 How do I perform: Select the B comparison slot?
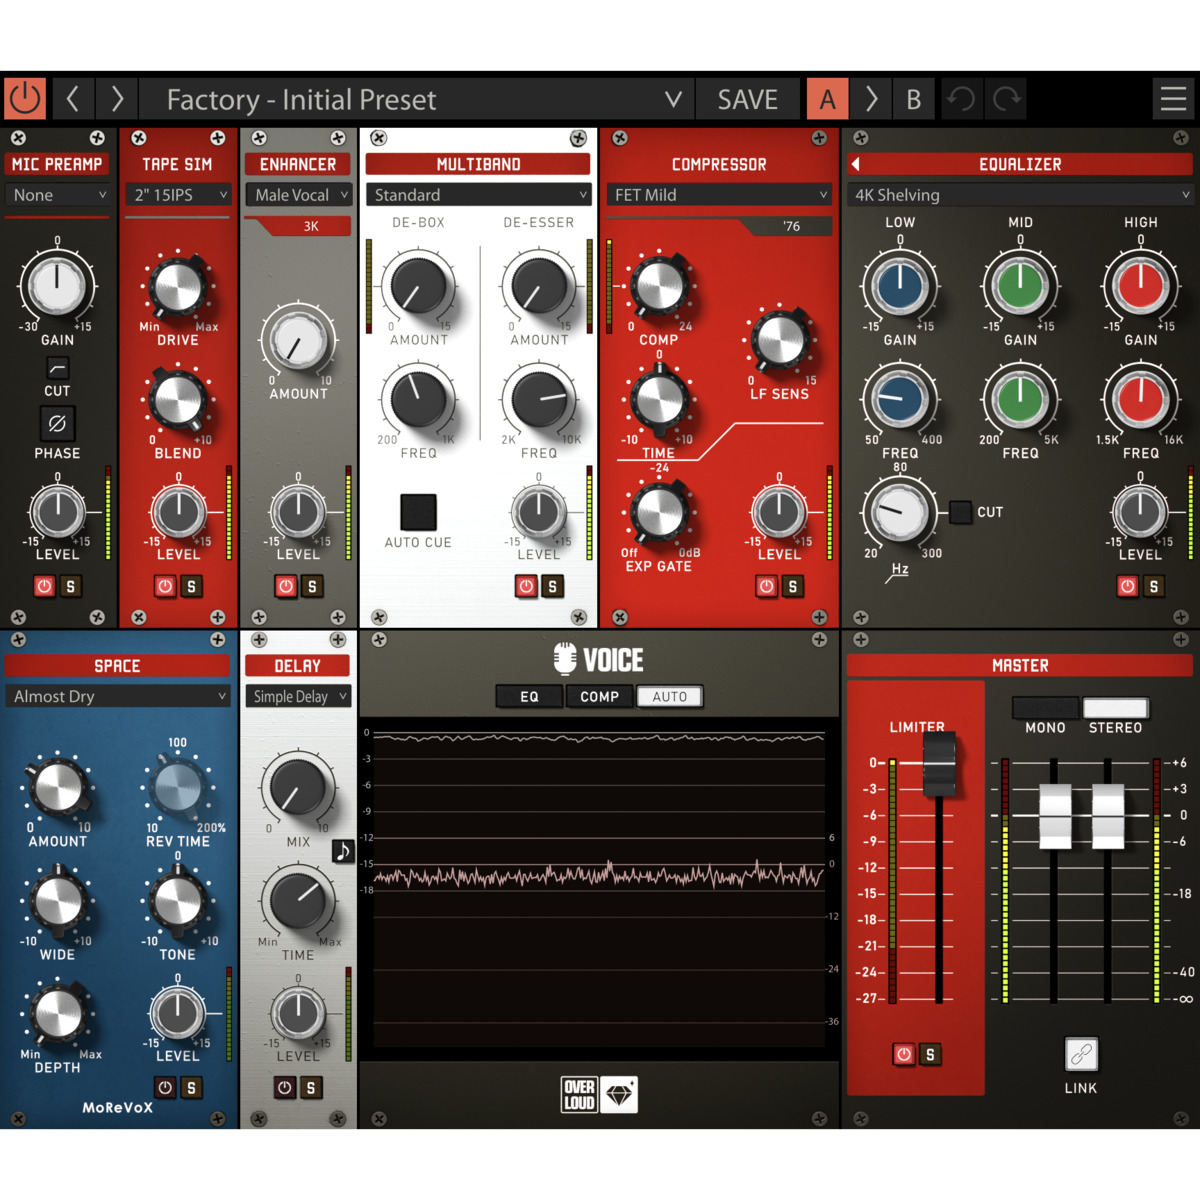point(913,99)
